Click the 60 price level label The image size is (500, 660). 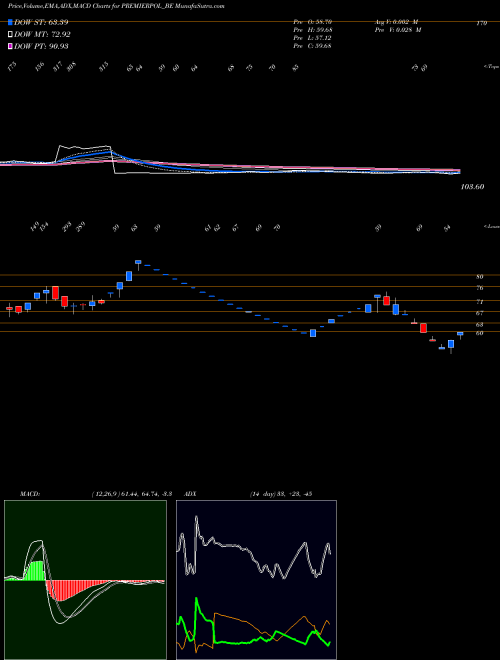click(480, 333)
